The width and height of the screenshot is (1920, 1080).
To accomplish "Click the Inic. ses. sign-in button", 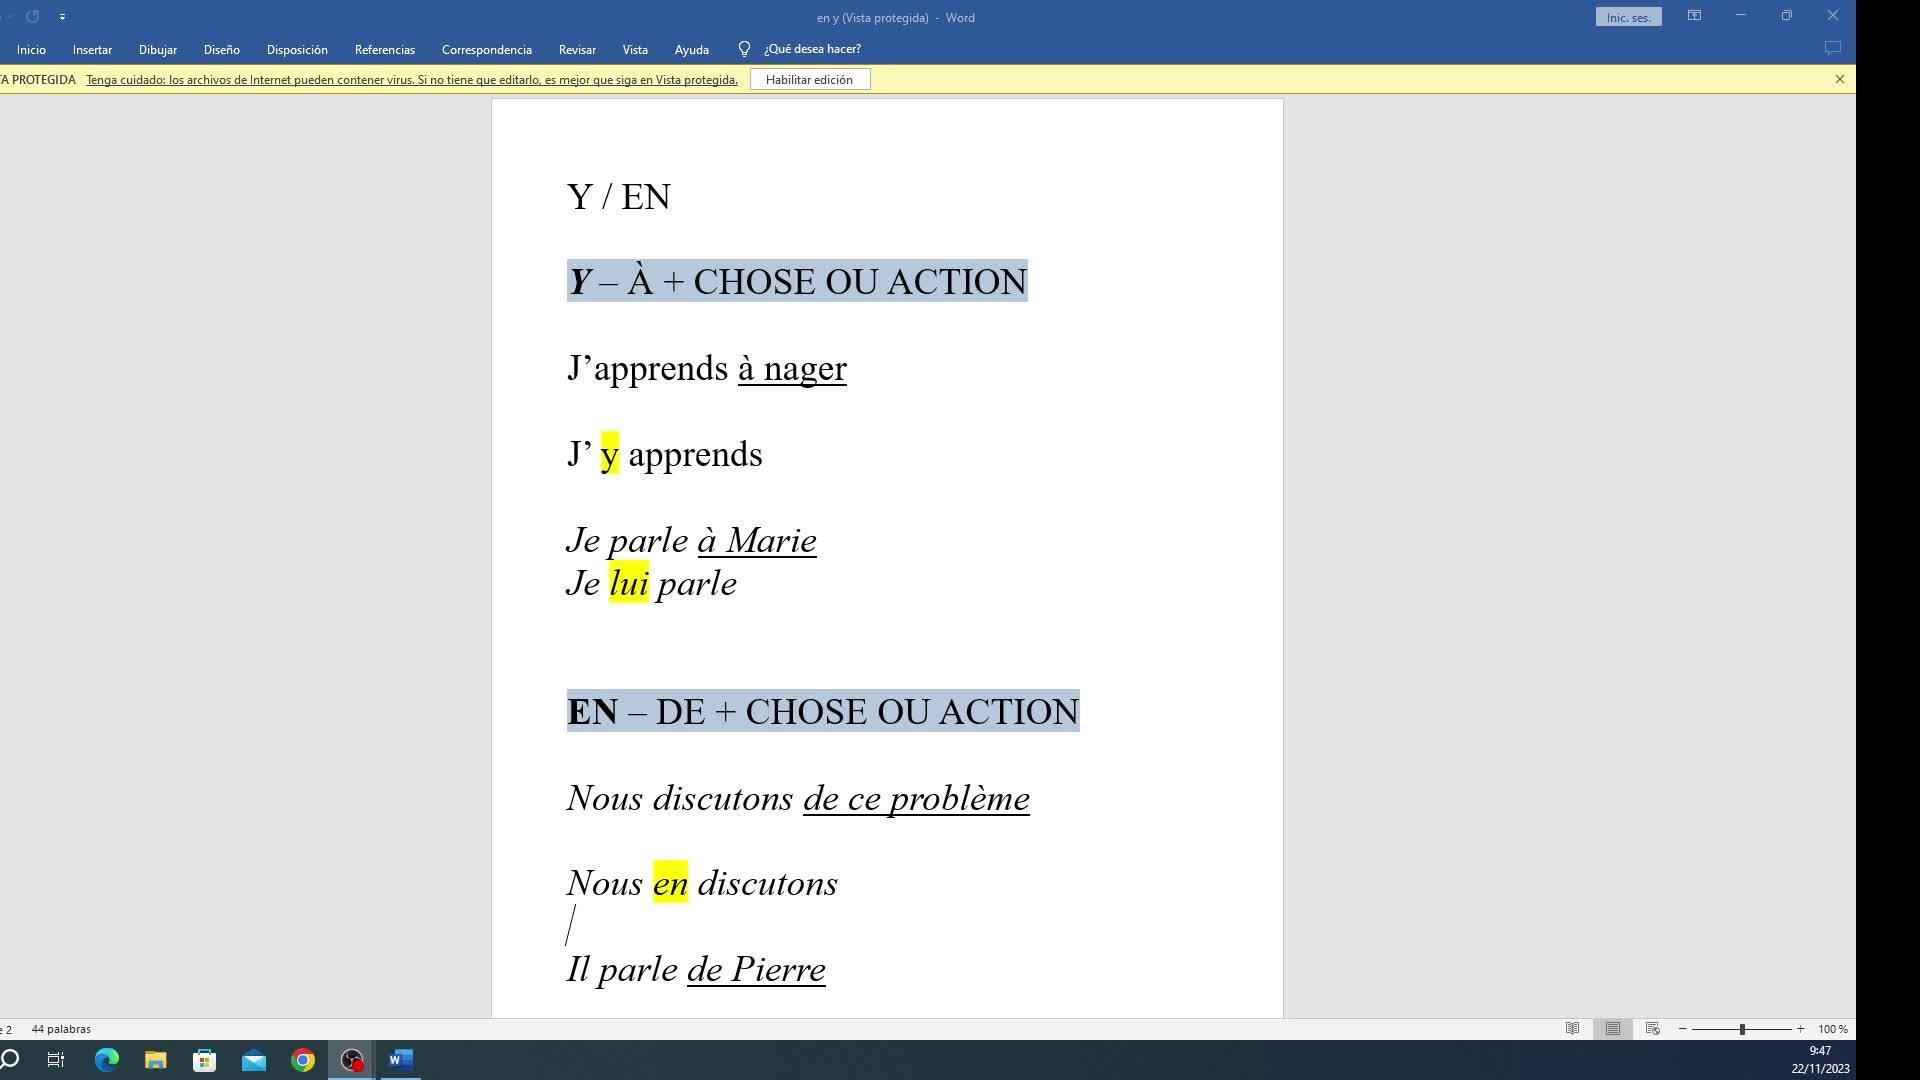I will click(1628, 17).
